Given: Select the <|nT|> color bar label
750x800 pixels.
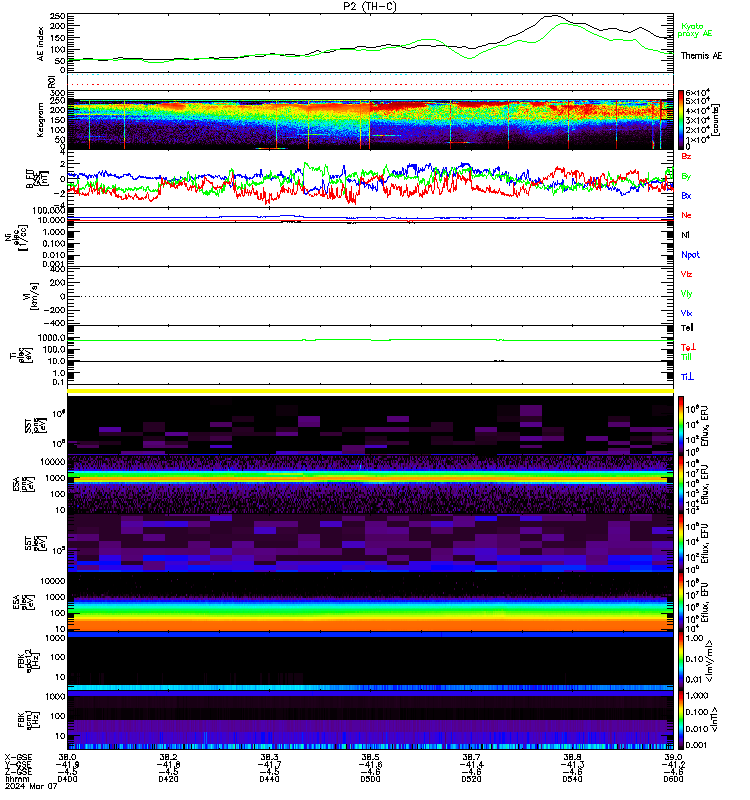Looking at the screenshot, I should 714,719.
